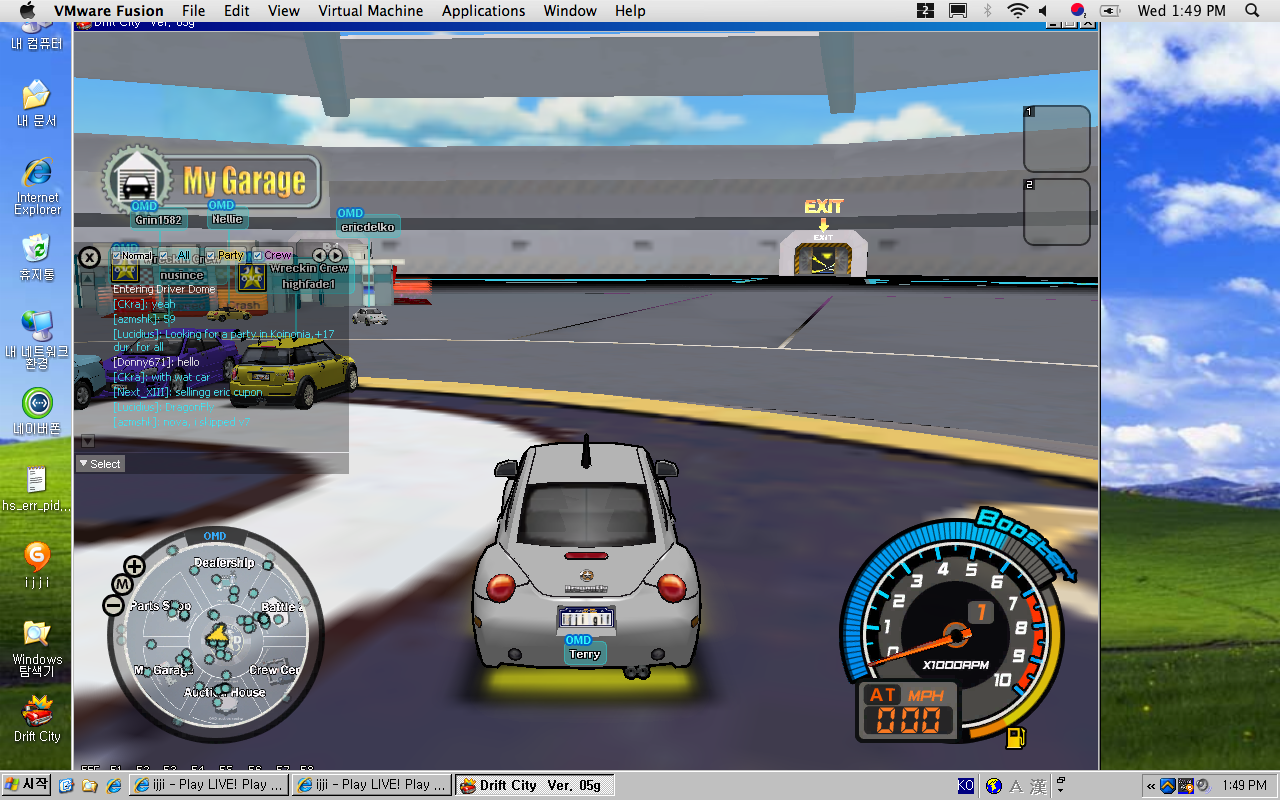This screenshot has height=800, width=1280.
Task: Toggle the All chat checkbox
Action: click(x=164, y=256)
